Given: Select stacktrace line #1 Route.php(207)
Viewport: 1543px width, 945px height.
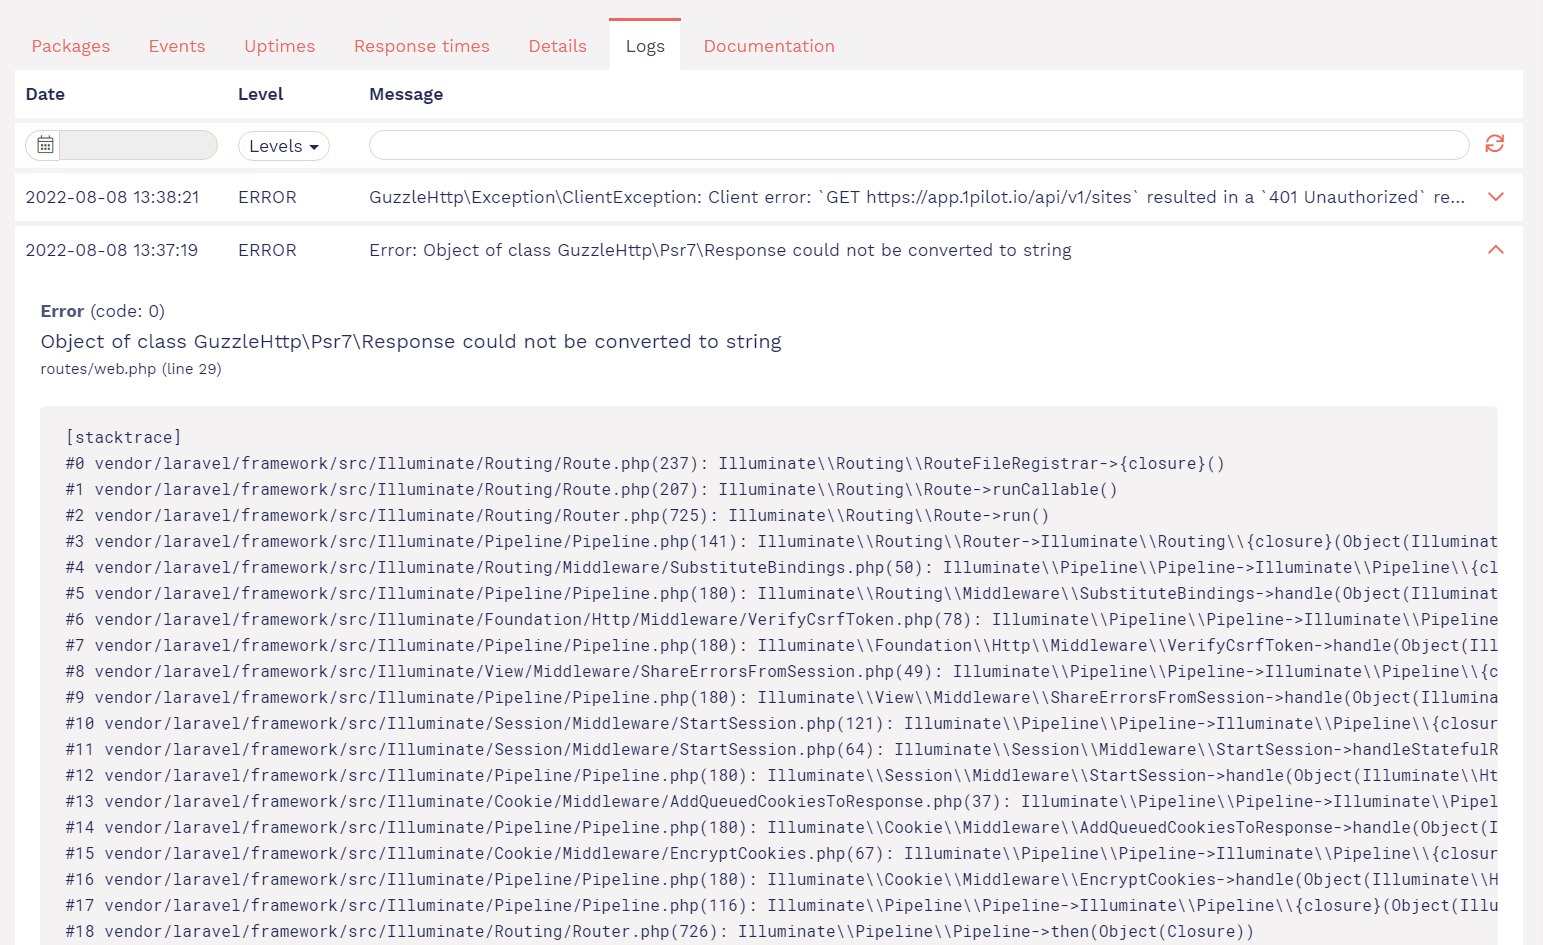Looking at the screenshot, I should coord(591,489).
